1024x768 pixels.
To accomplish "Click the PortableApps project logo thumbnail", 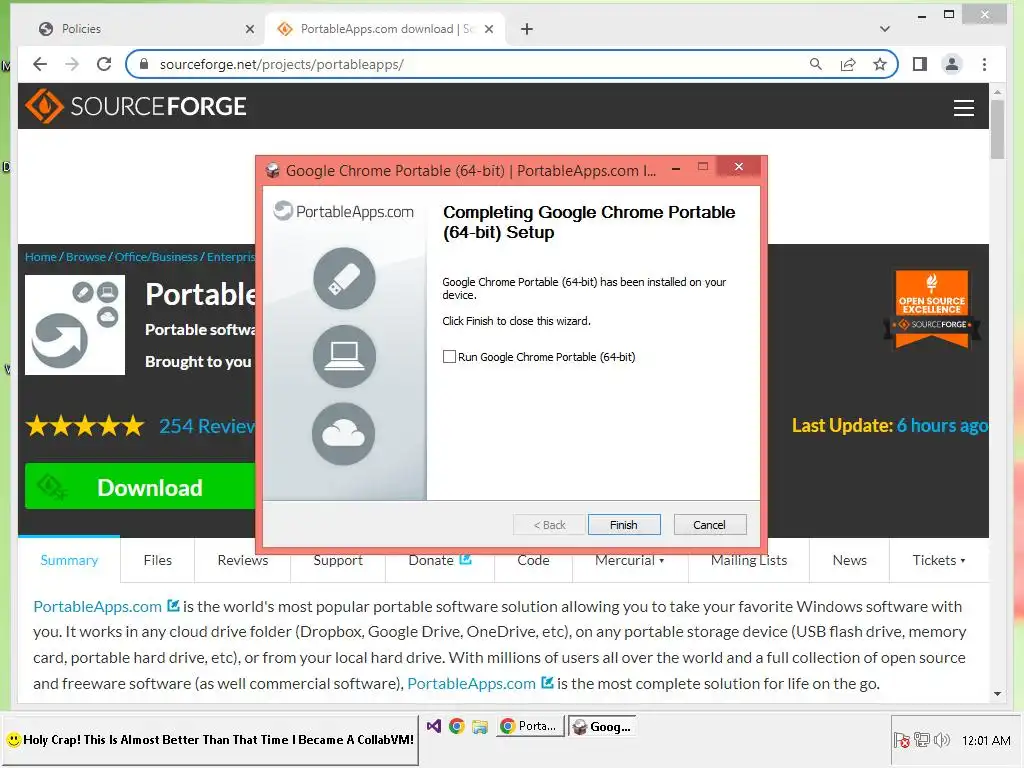I will 75,325.
